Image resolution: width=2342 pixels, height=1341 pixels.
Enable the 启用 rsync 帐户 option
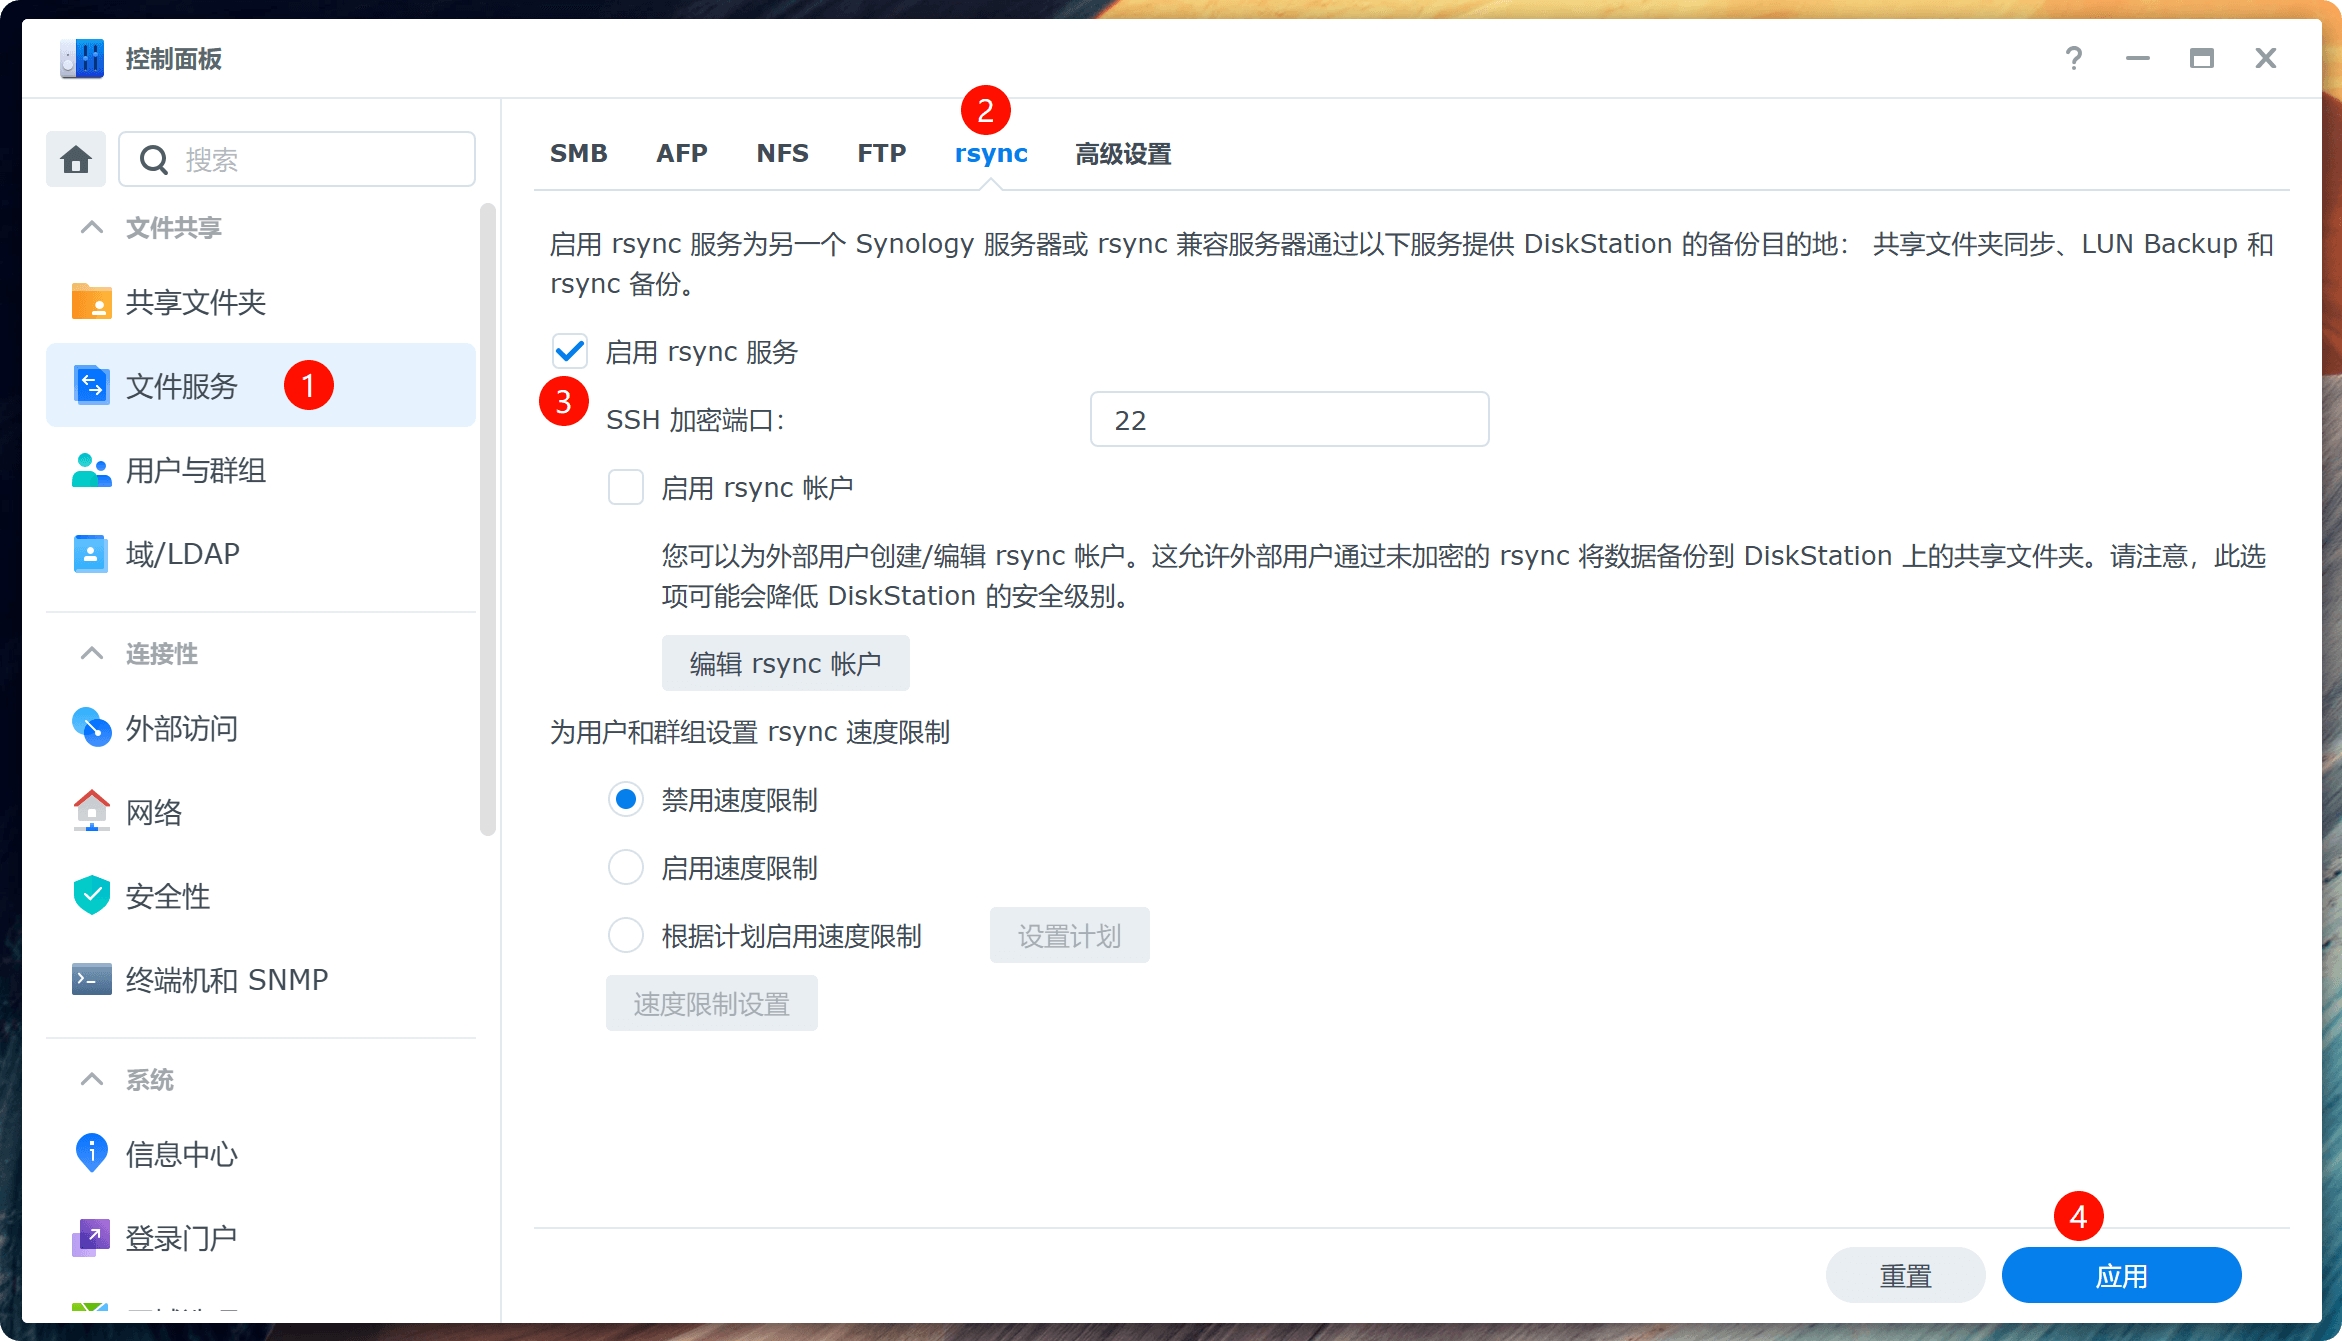point(625,487)
